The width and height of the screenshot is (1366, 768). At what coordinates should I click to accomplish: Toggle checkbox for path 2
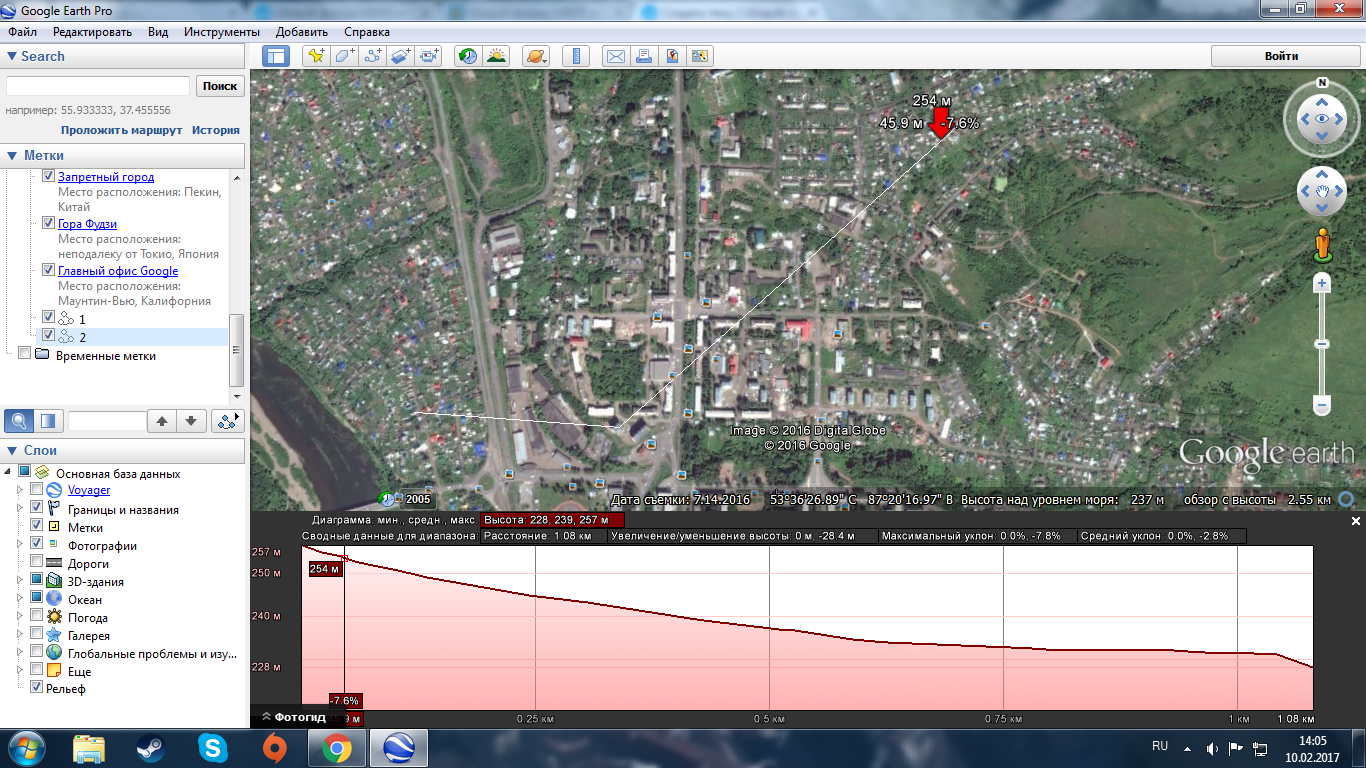click(48, 335)
